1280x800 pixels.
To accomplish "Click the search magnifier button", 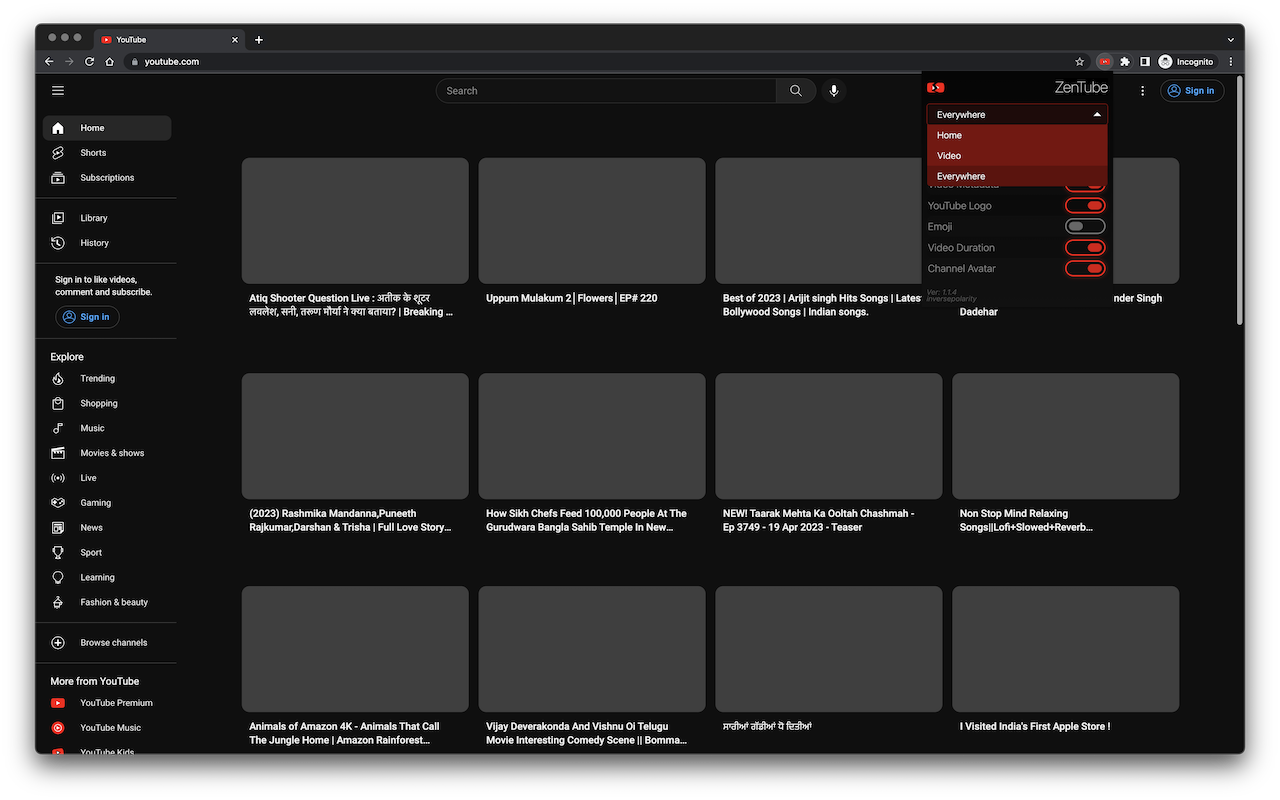I will [x=796, y=91].
